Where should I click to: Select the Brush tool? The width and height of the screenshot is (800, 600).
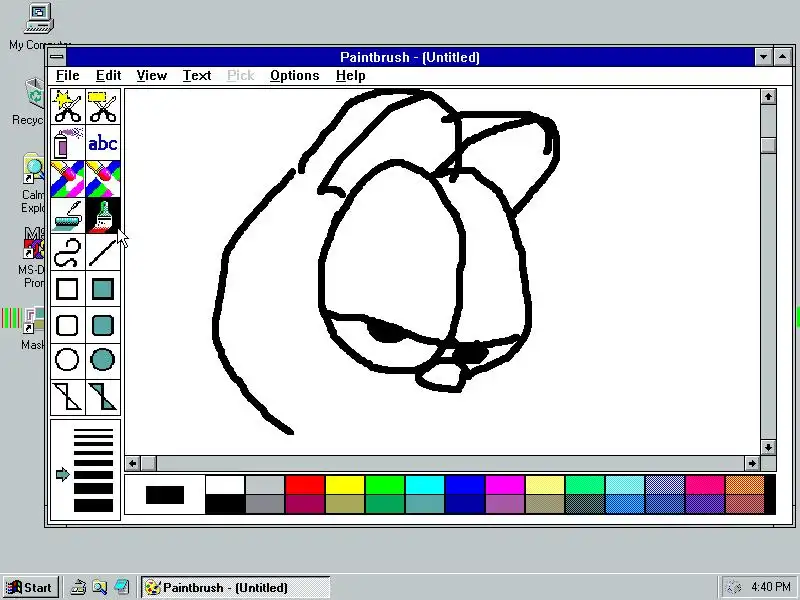(x=103, y=216)
